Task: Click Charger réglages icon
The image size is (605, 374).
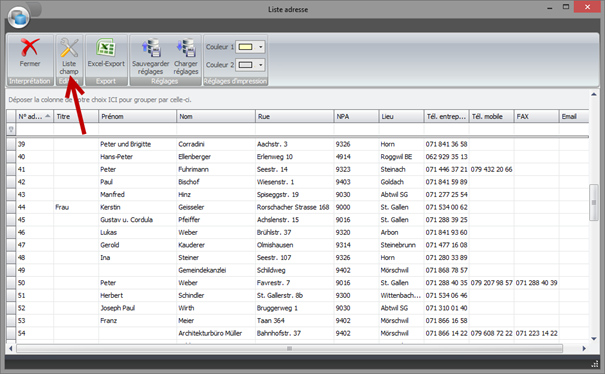Action: tap(186, 48)
